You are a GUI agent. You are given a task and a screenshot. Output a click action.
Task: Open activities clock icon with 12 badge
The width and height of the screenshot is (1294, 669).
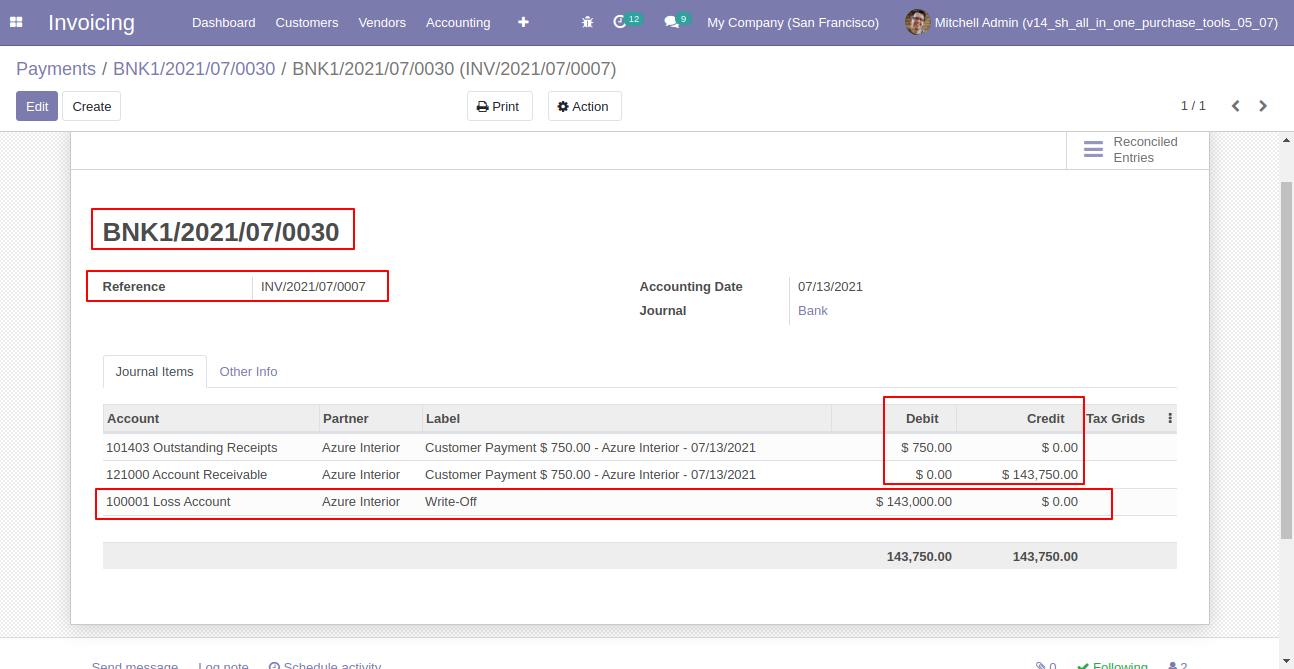tap(627, 21)
